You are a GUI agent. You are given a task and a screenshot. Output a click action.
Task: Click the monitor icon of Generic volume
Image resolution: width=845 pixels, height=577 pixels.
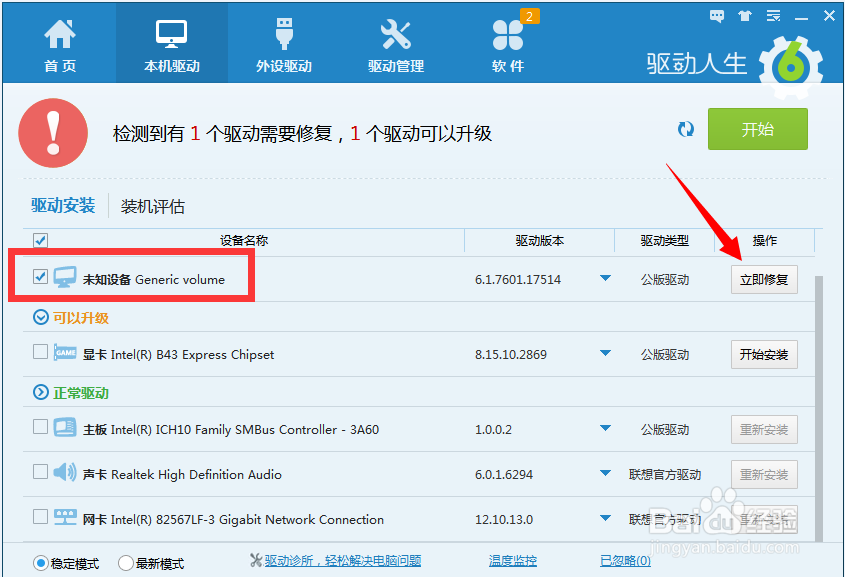[x=65, y=277]
